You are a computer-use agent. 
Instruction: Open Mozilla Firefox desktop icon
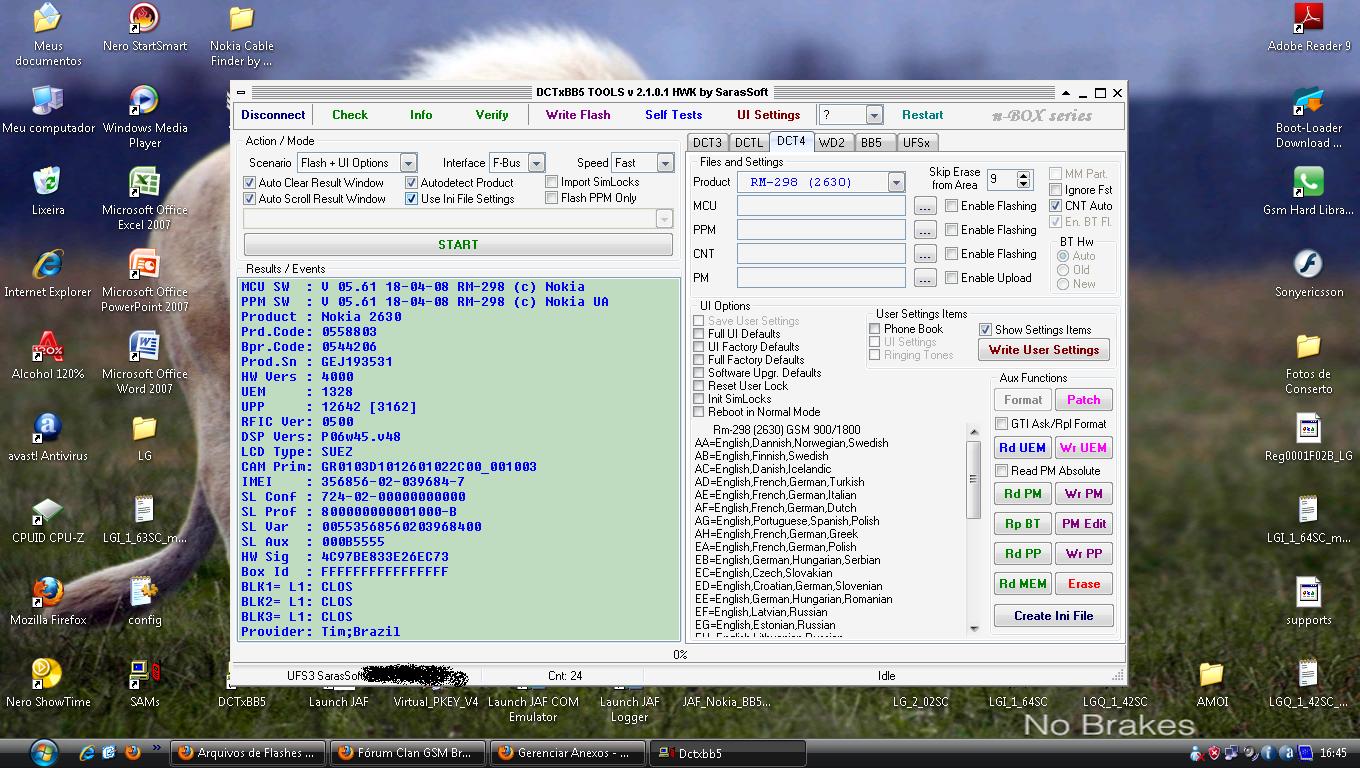tap(48, 601)
